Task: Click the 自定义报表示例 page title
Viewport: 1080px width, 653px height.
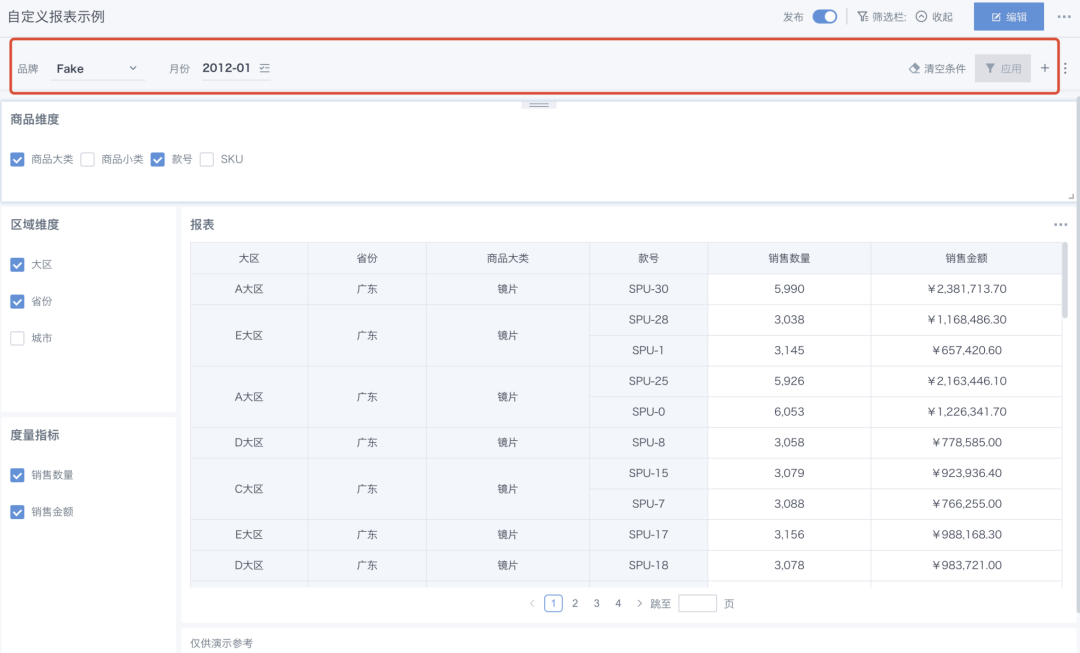Action: pyautogui.click(x=56, y=17)
